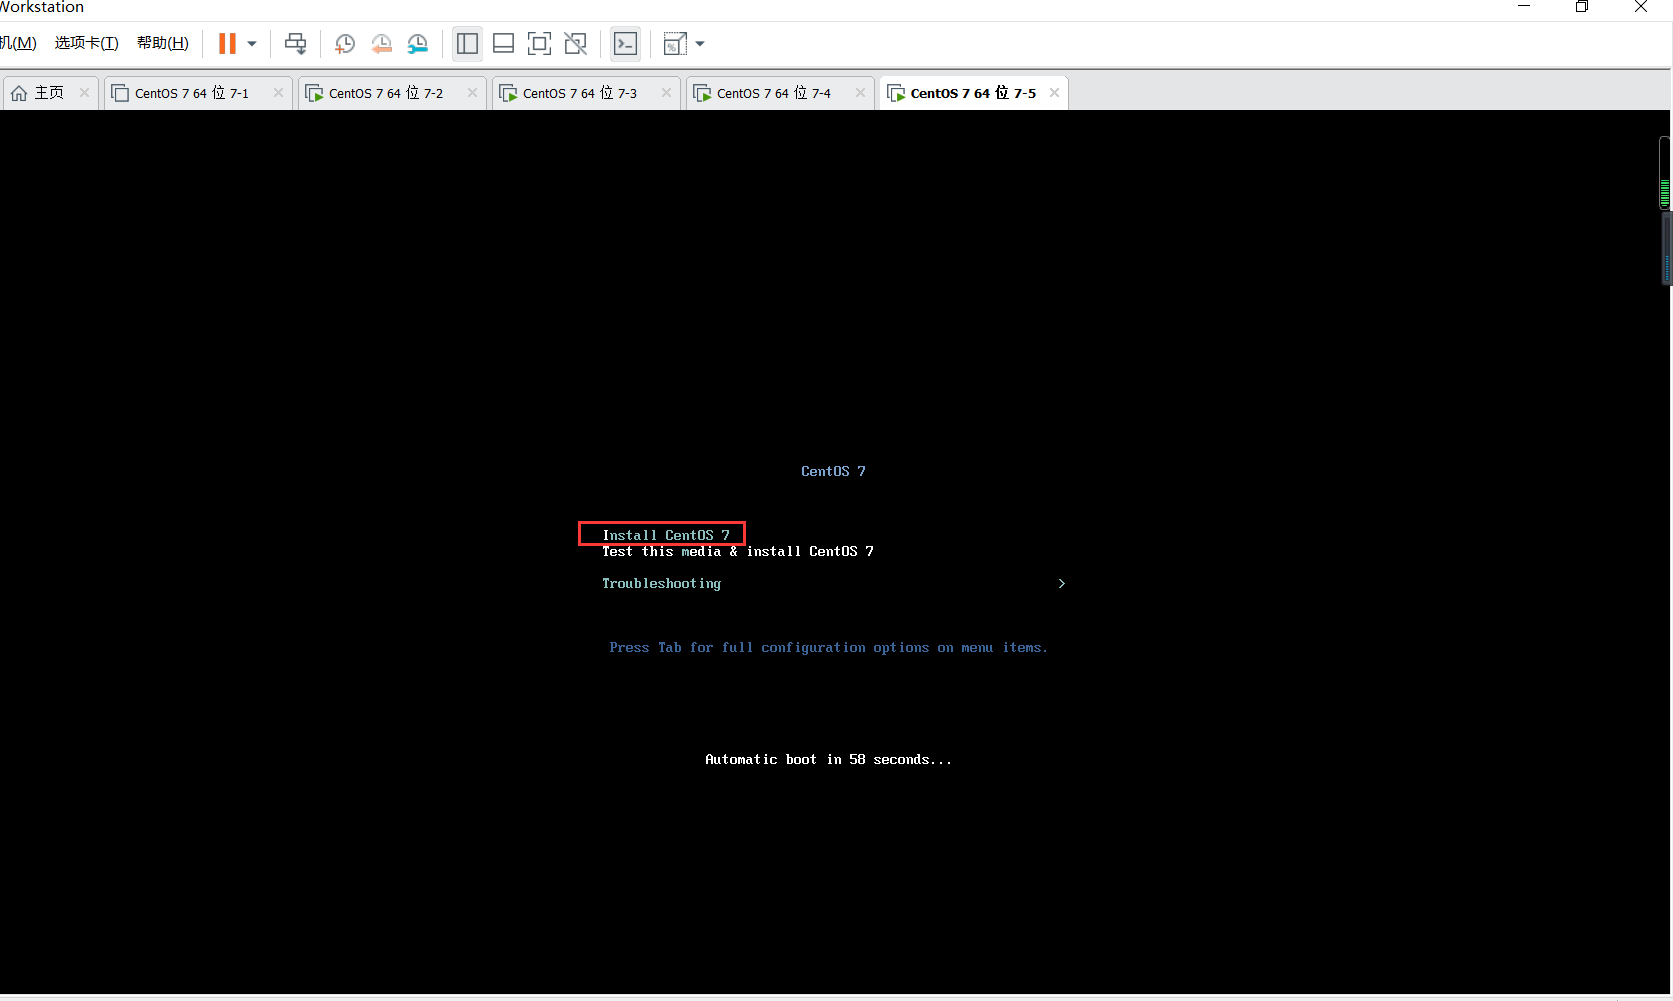
Task: Select Test this media & install CentOS 7
Action: point(738,551)
